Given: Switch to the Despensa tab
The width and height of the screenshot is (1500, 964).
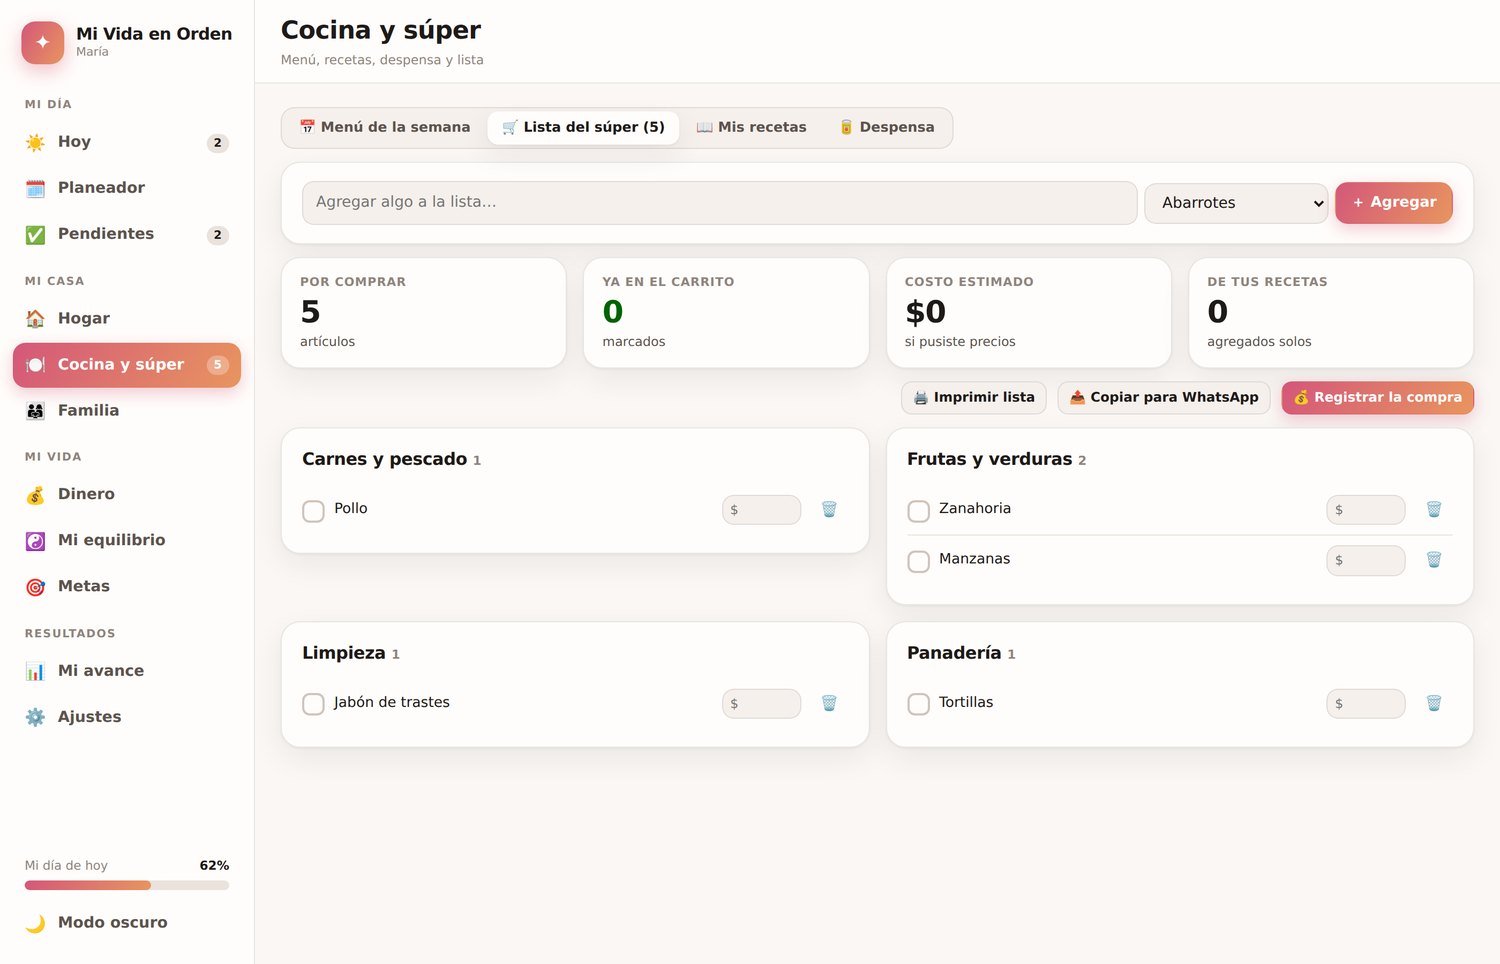Looking at the screenshot, I should [x=886, y=128].
